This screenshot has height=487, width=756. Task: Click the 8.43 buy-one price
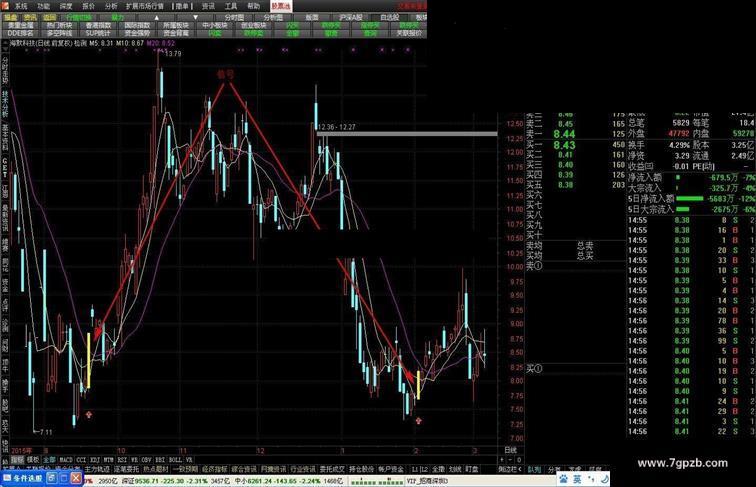coord(564,145)
